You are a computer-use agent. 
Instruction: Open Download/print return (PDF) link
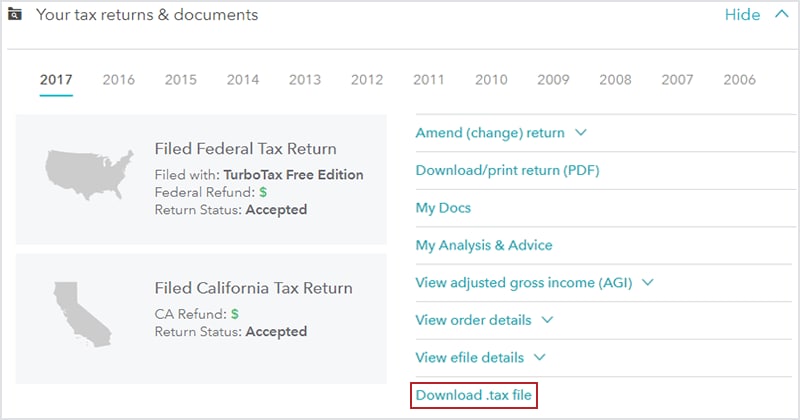point(507,170)
